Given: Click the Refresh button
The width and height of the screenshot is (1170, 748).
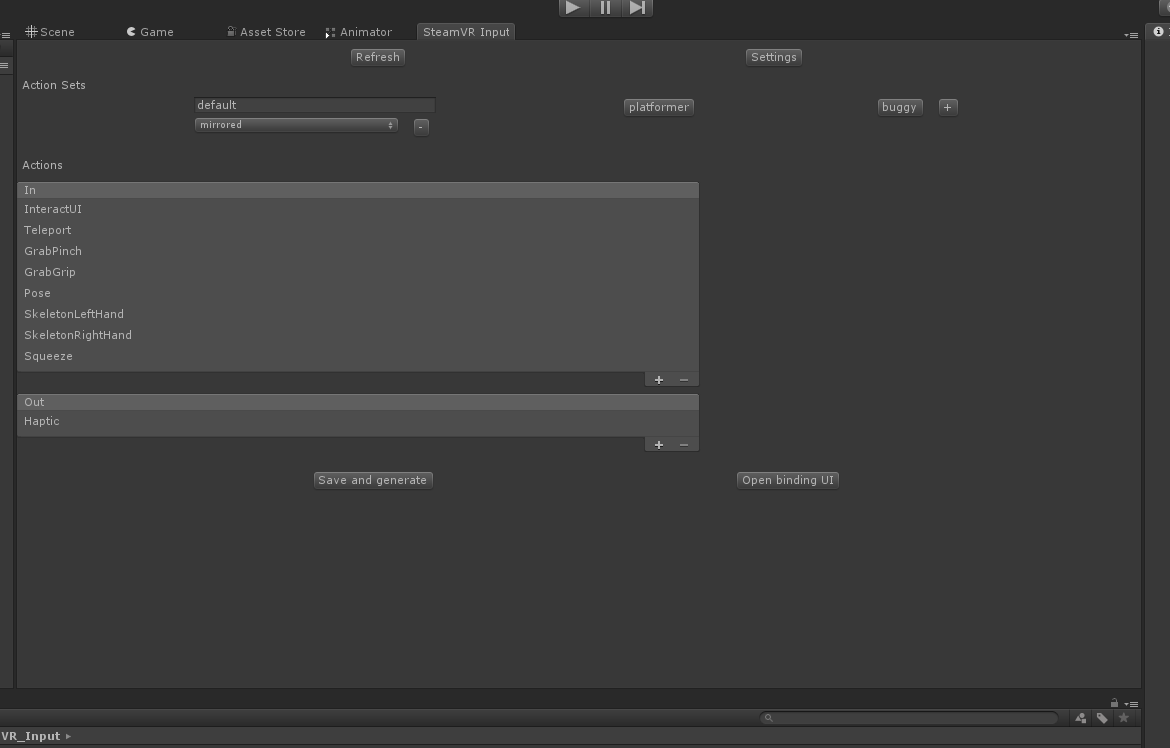Looking at the screenshot, I should click(x=378, y=57).
